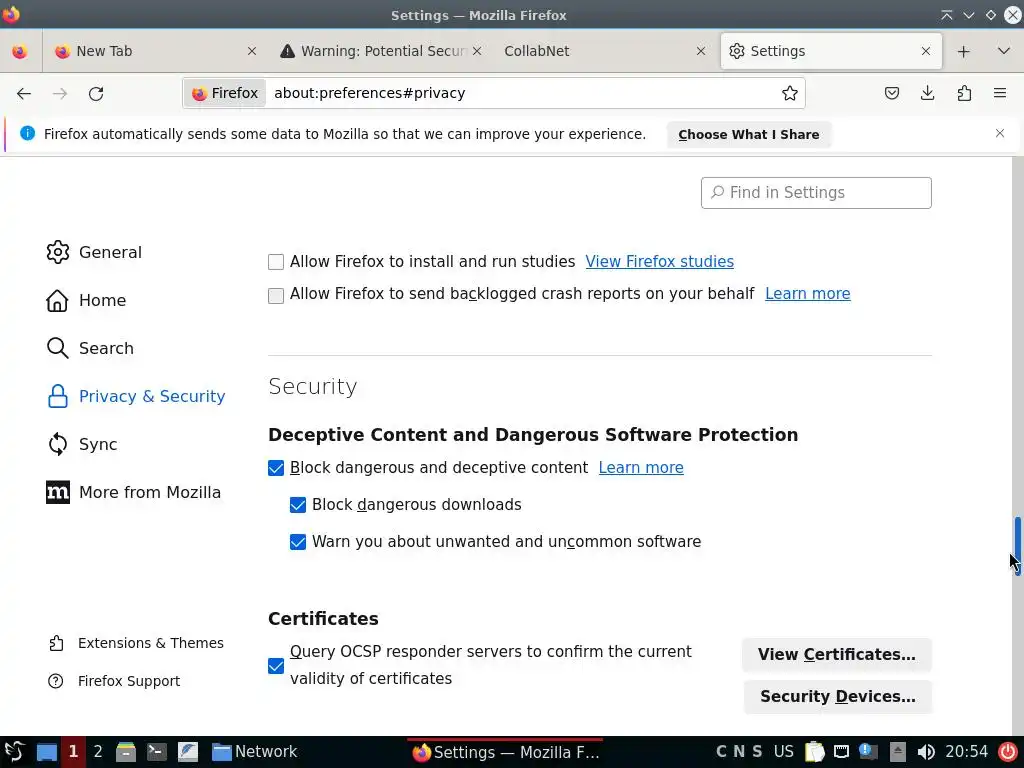Go back to previous page

pos(24,93)
